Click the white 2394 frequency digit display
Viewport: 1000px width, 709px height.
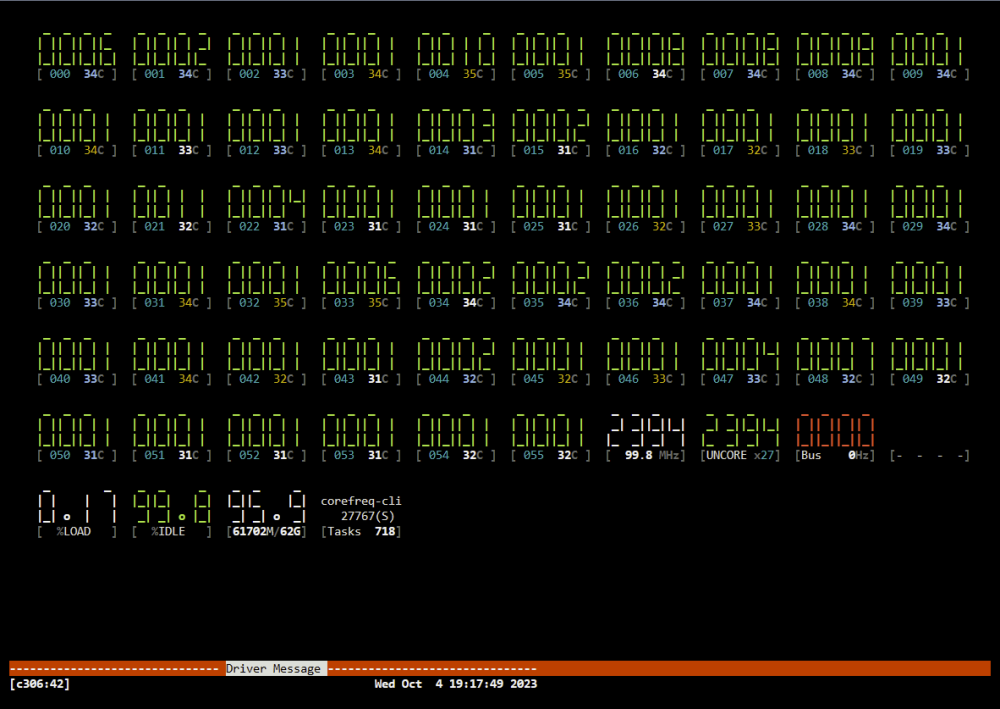[645, 431]
